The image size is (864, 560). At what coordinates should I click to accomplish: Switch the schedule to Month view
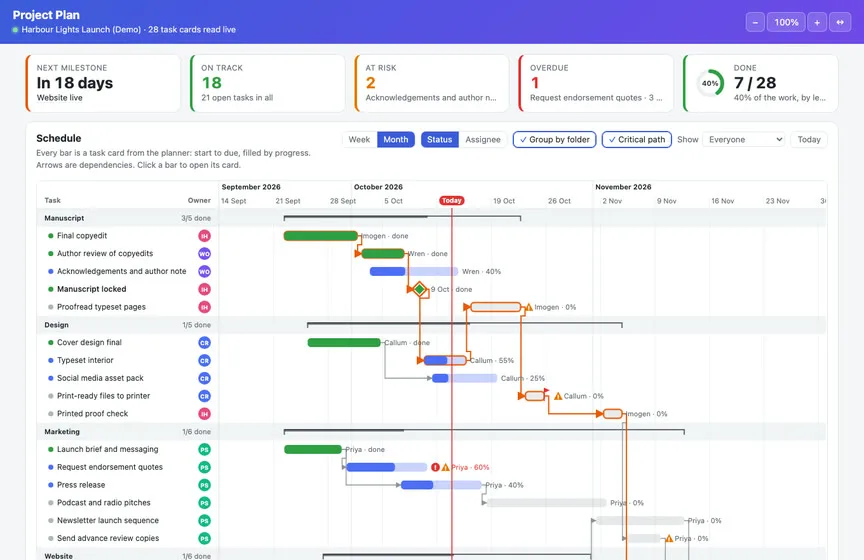396,139
